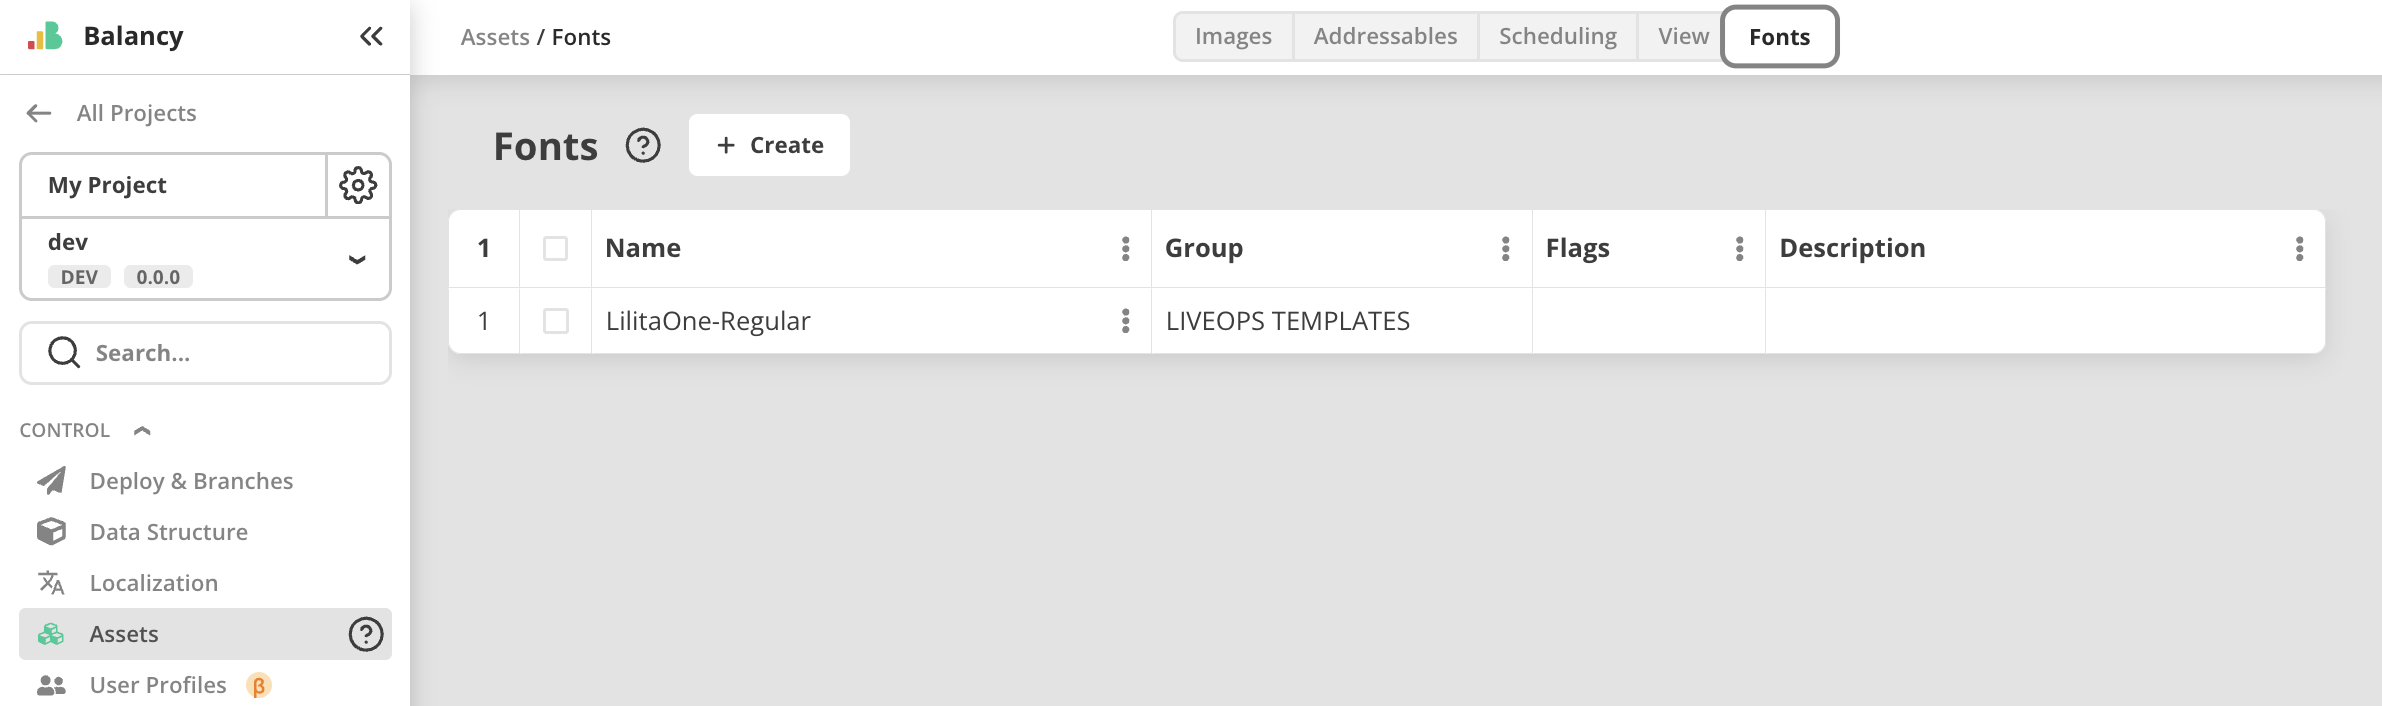Collapse the CONTROL section

pyautogui.click(x=142, y=431)
